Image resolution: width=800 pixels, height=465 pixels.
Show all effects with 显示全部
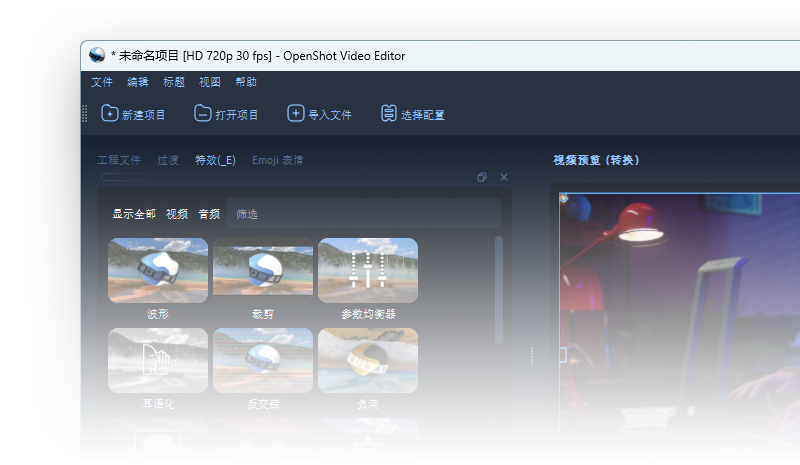[134, 214]
